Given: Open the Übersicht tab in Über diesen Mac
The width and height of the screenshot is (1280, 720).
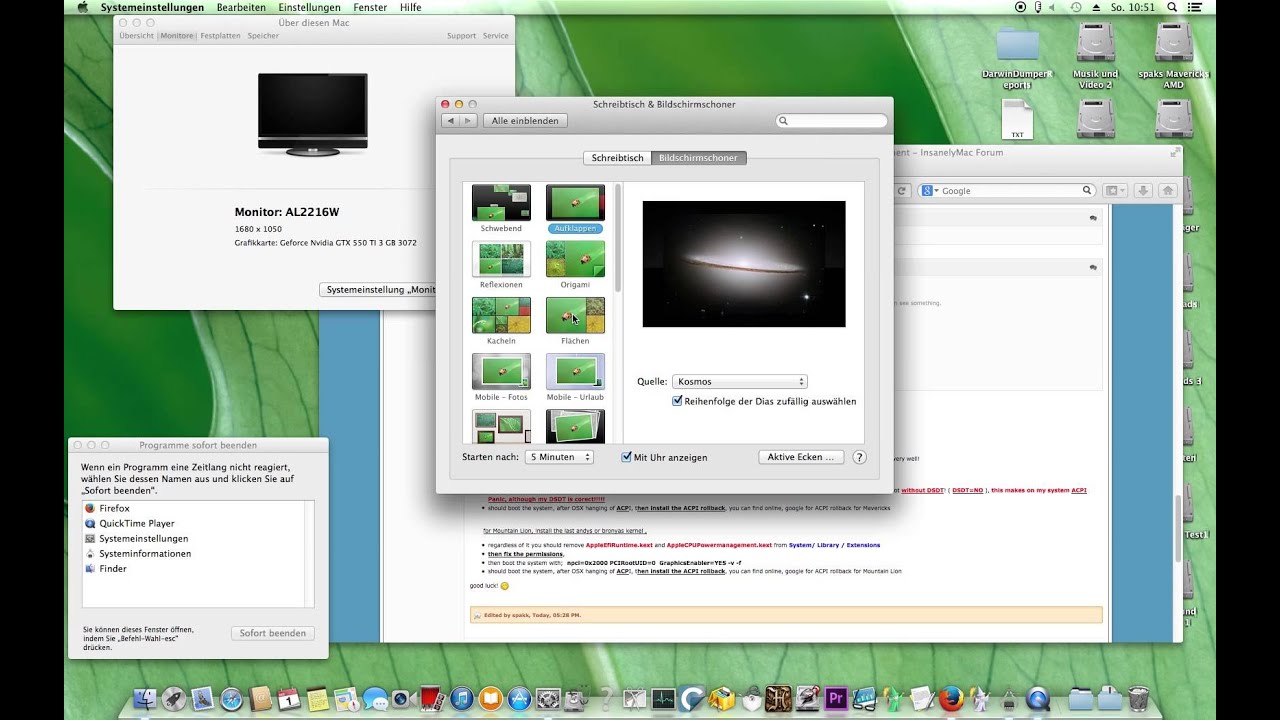Looking at the screenshot, I should (137, 36).
